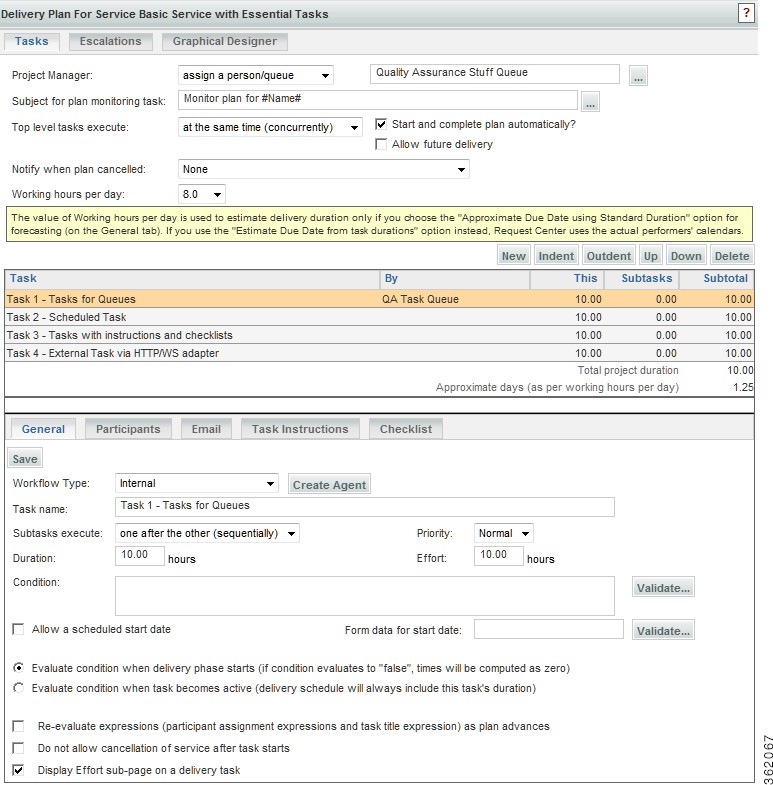Image resolution: width=773 pixels, height=785 pixels.
Task: Click Approximate days value 1.25
Action: [x=743, y=387]
